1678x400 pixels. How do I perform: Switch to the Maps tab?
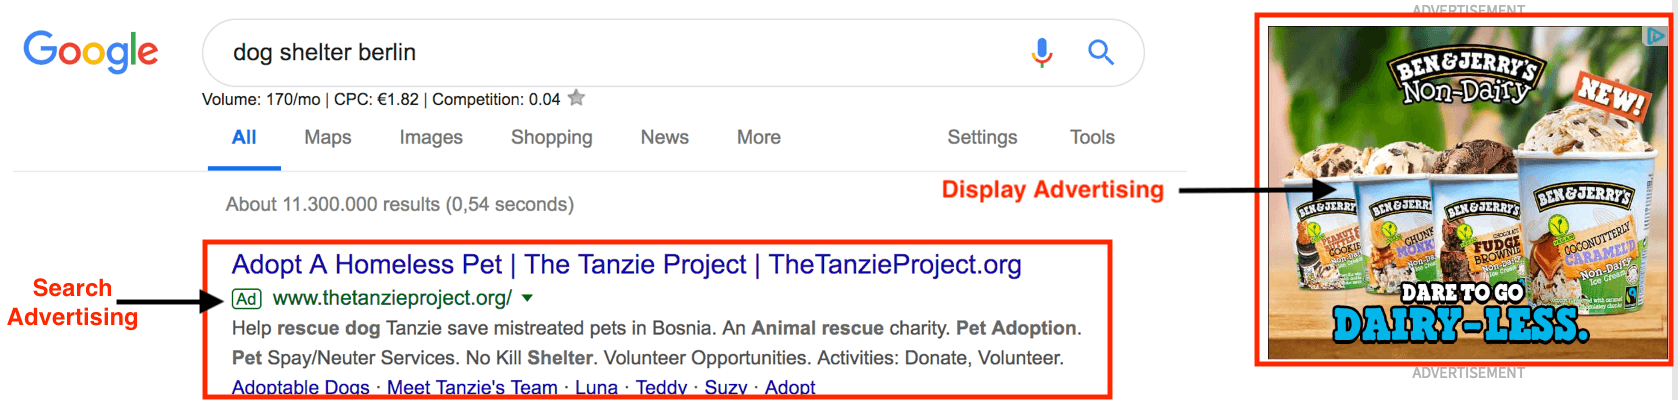pos(327,137)
